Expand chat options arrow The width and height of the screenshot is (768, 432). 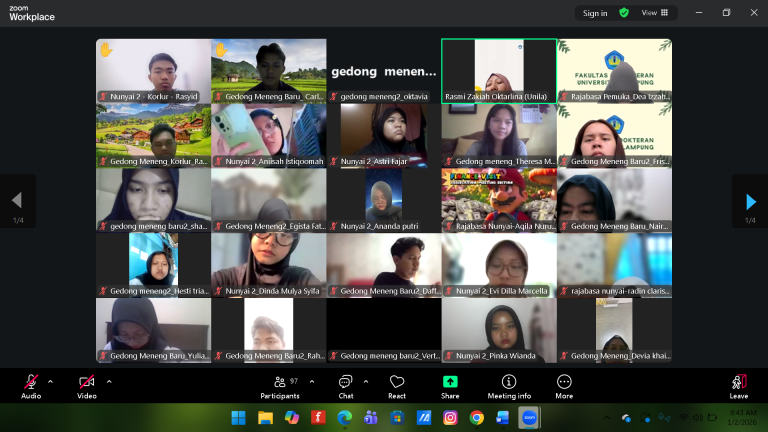point(366,382)
